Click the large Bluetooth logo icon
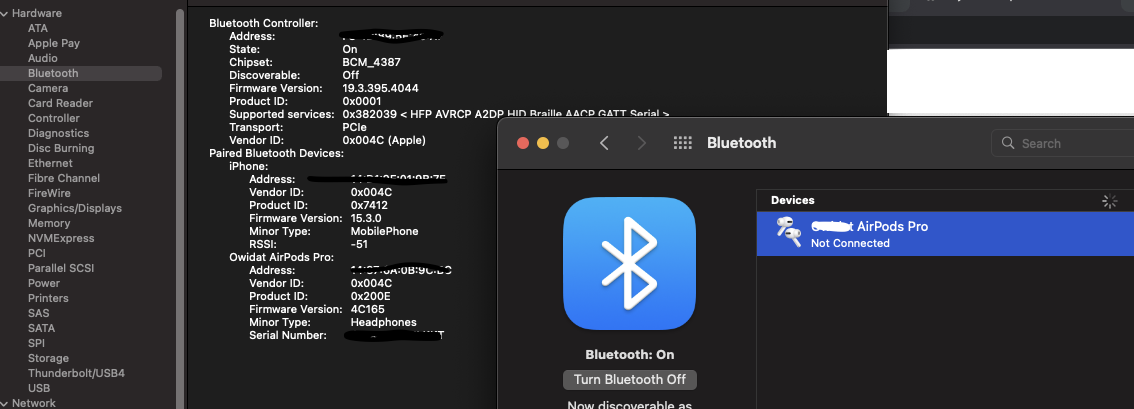The image size is (1134, 409). pyautogui.click(x=629, y=263)
